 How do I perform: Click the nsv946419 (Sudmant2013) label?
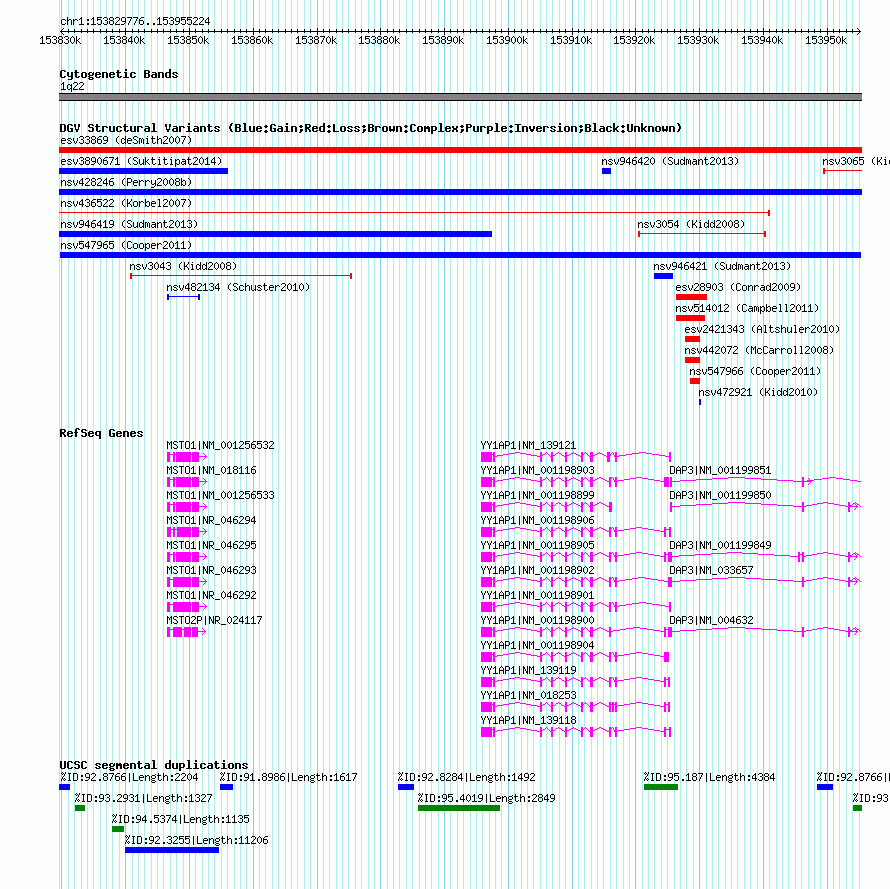129,224
